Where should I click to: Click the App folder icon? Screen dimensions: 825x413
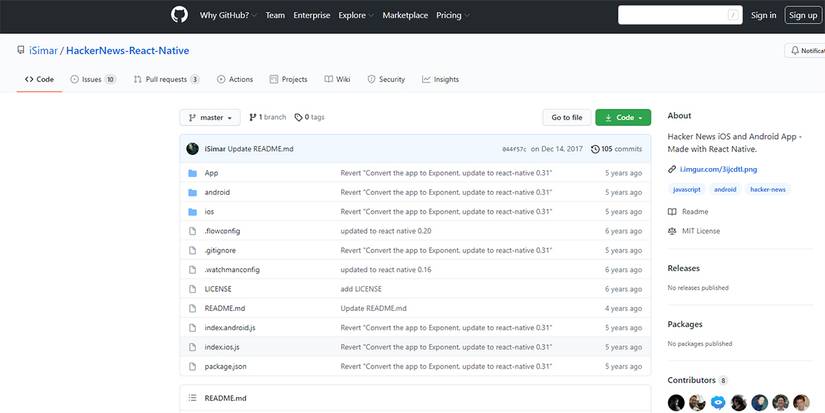pos(193,173)
